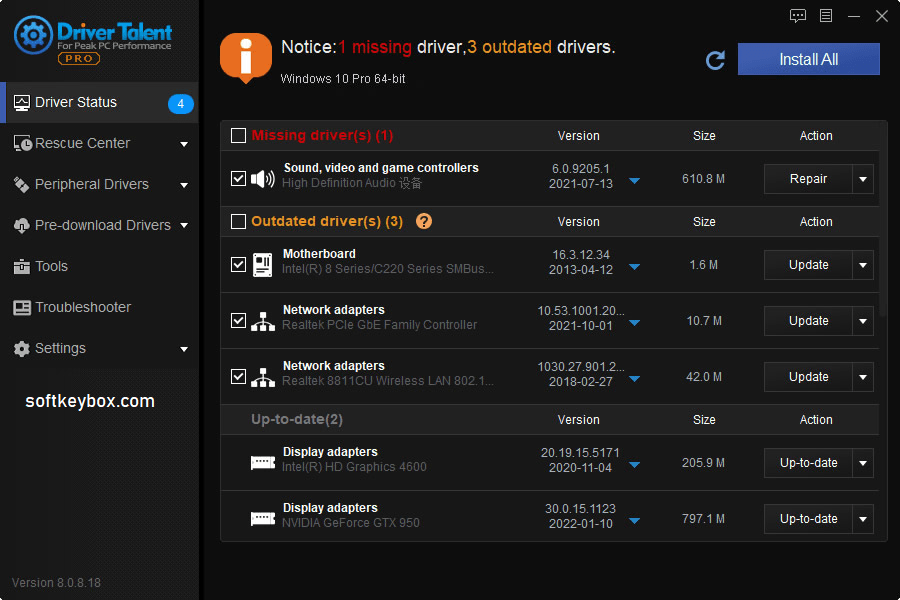The image size is (900, 600).
Task: Open the outdated drivers help question mark
Action: pos(424,221)
